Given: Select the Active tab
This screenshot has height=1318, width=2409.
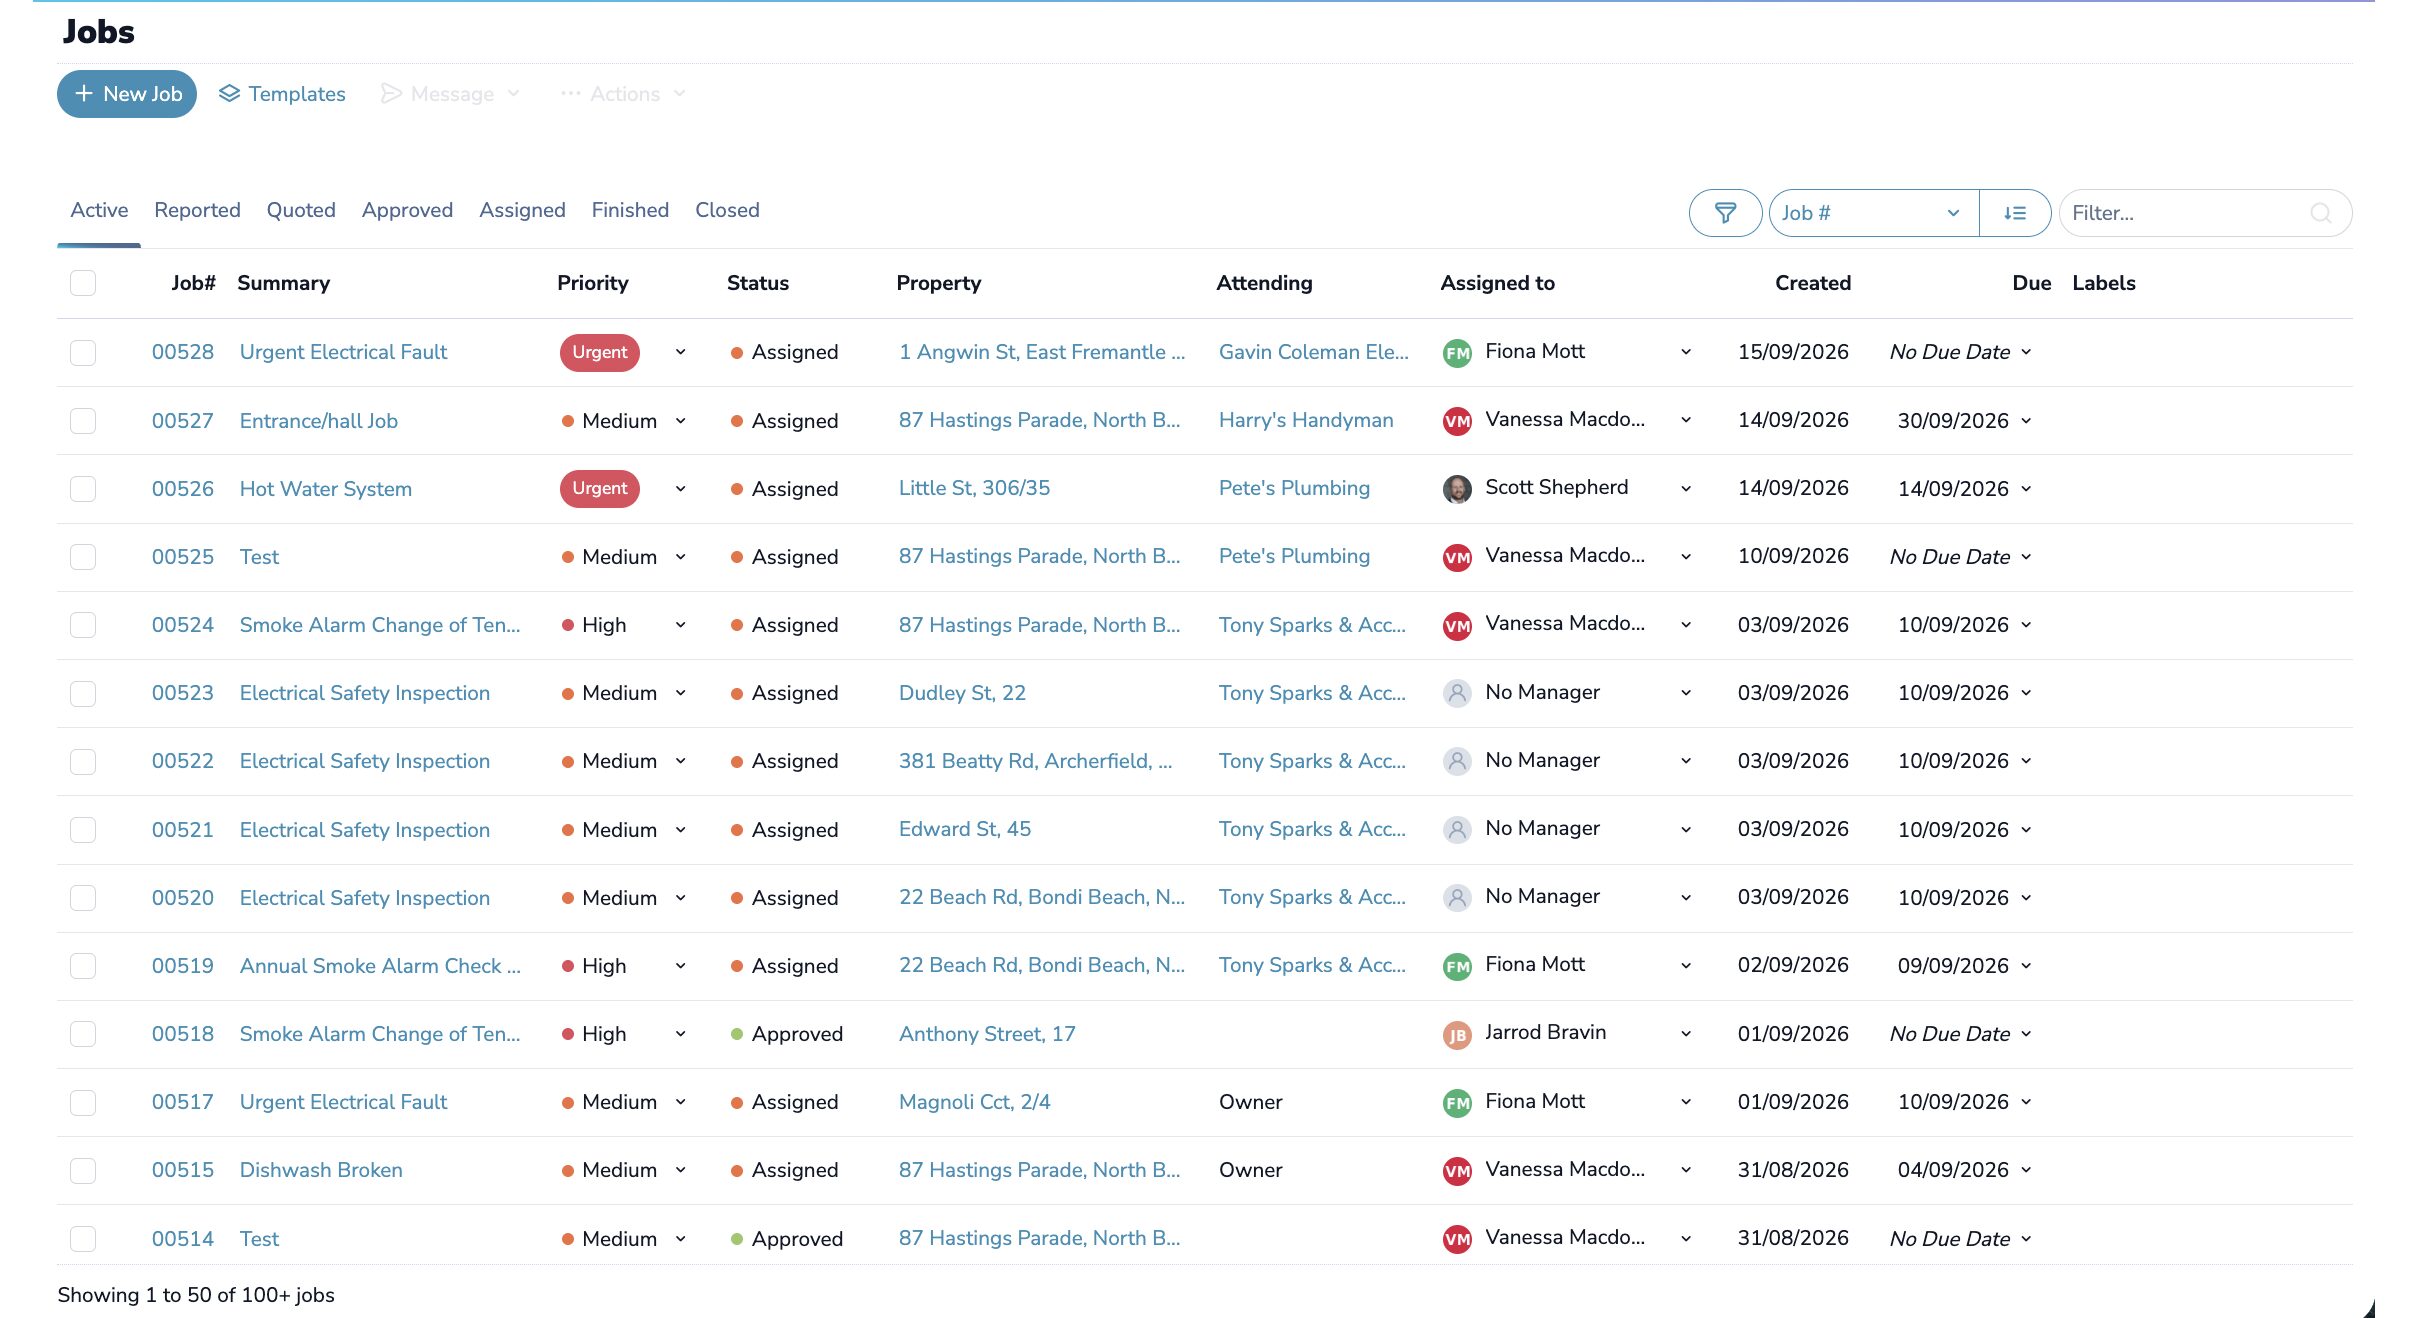Looking at the screenshot, I should [99, 210].
